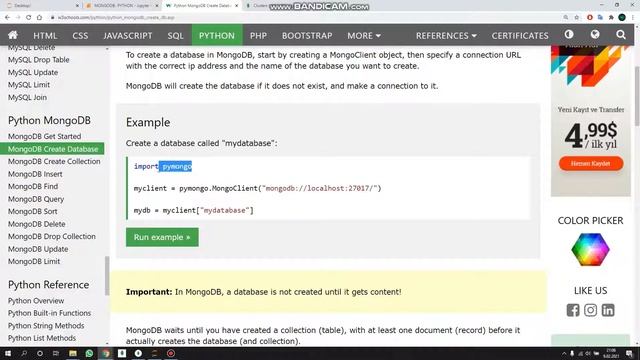Open MySQL Limit sidebar link
Image resolution: width=640 pixels, height=360 pixels.
tap(29, 85)
